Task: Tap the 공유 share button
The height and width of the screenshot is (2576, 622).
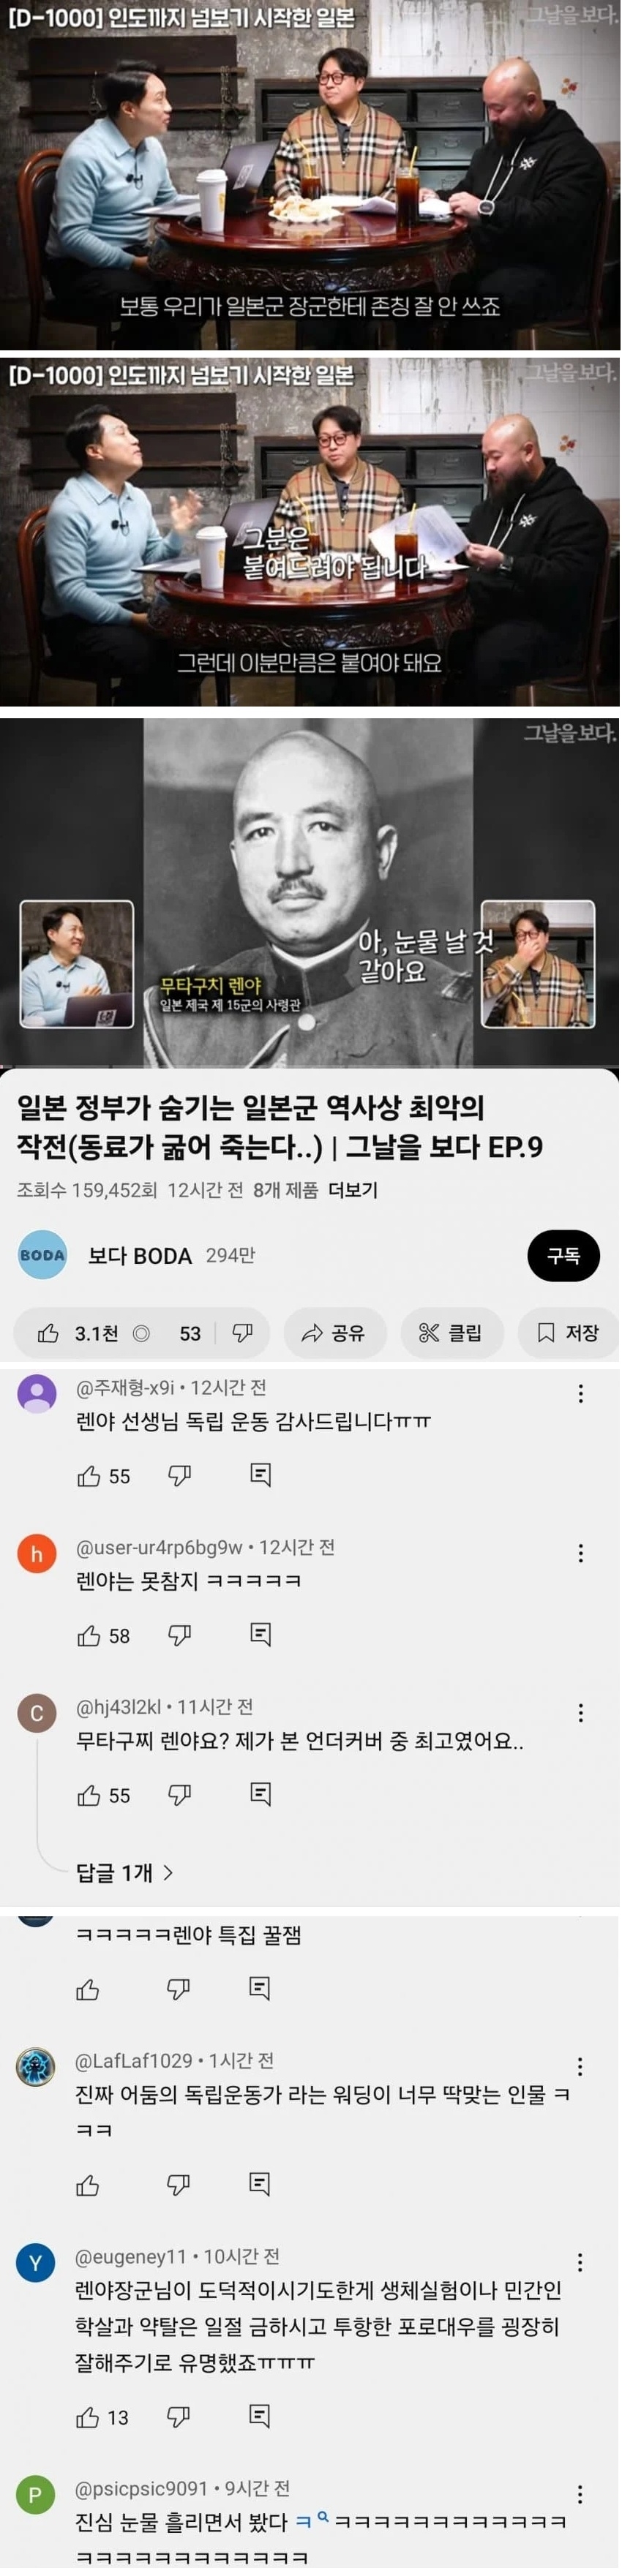Action: [334, 1333]
